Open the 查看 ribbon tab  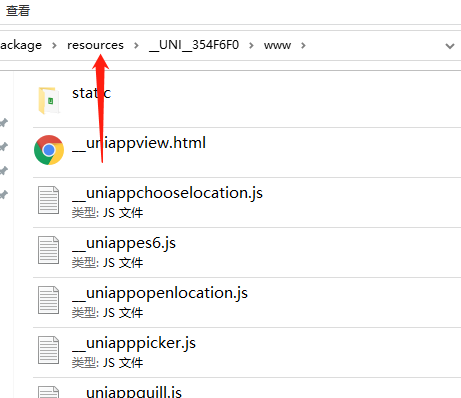(x=18, y=10)
